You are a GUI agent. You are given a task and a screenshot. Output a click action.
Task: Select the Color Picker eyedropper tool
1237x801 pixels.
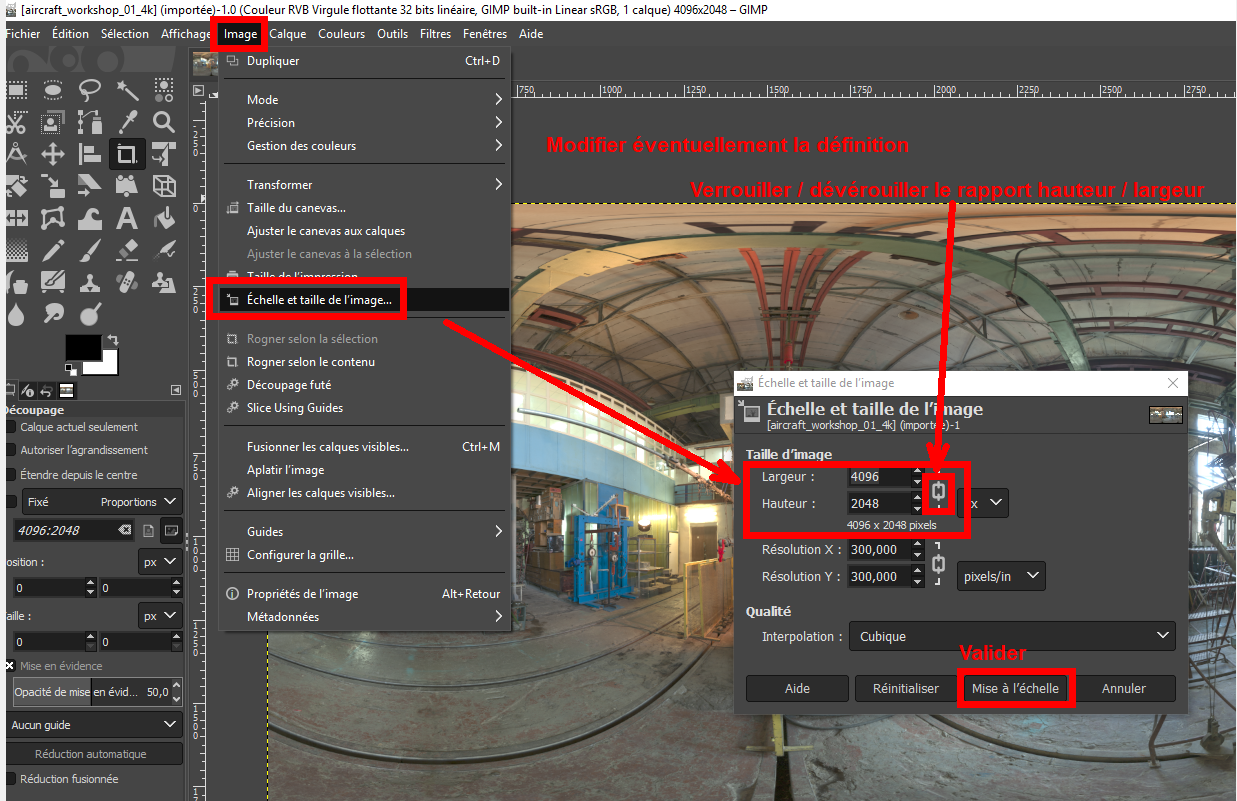point(126,122)
